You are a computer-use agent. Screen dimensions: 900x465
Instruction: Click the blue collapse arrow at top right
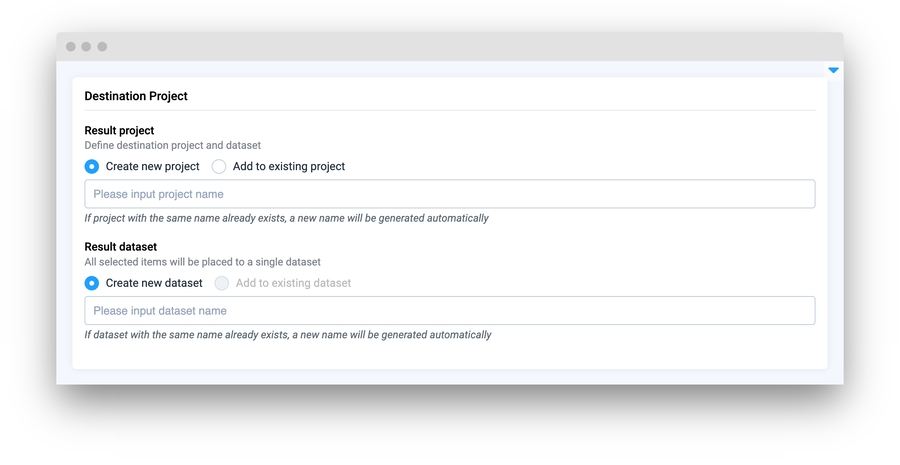click(833, 70)
